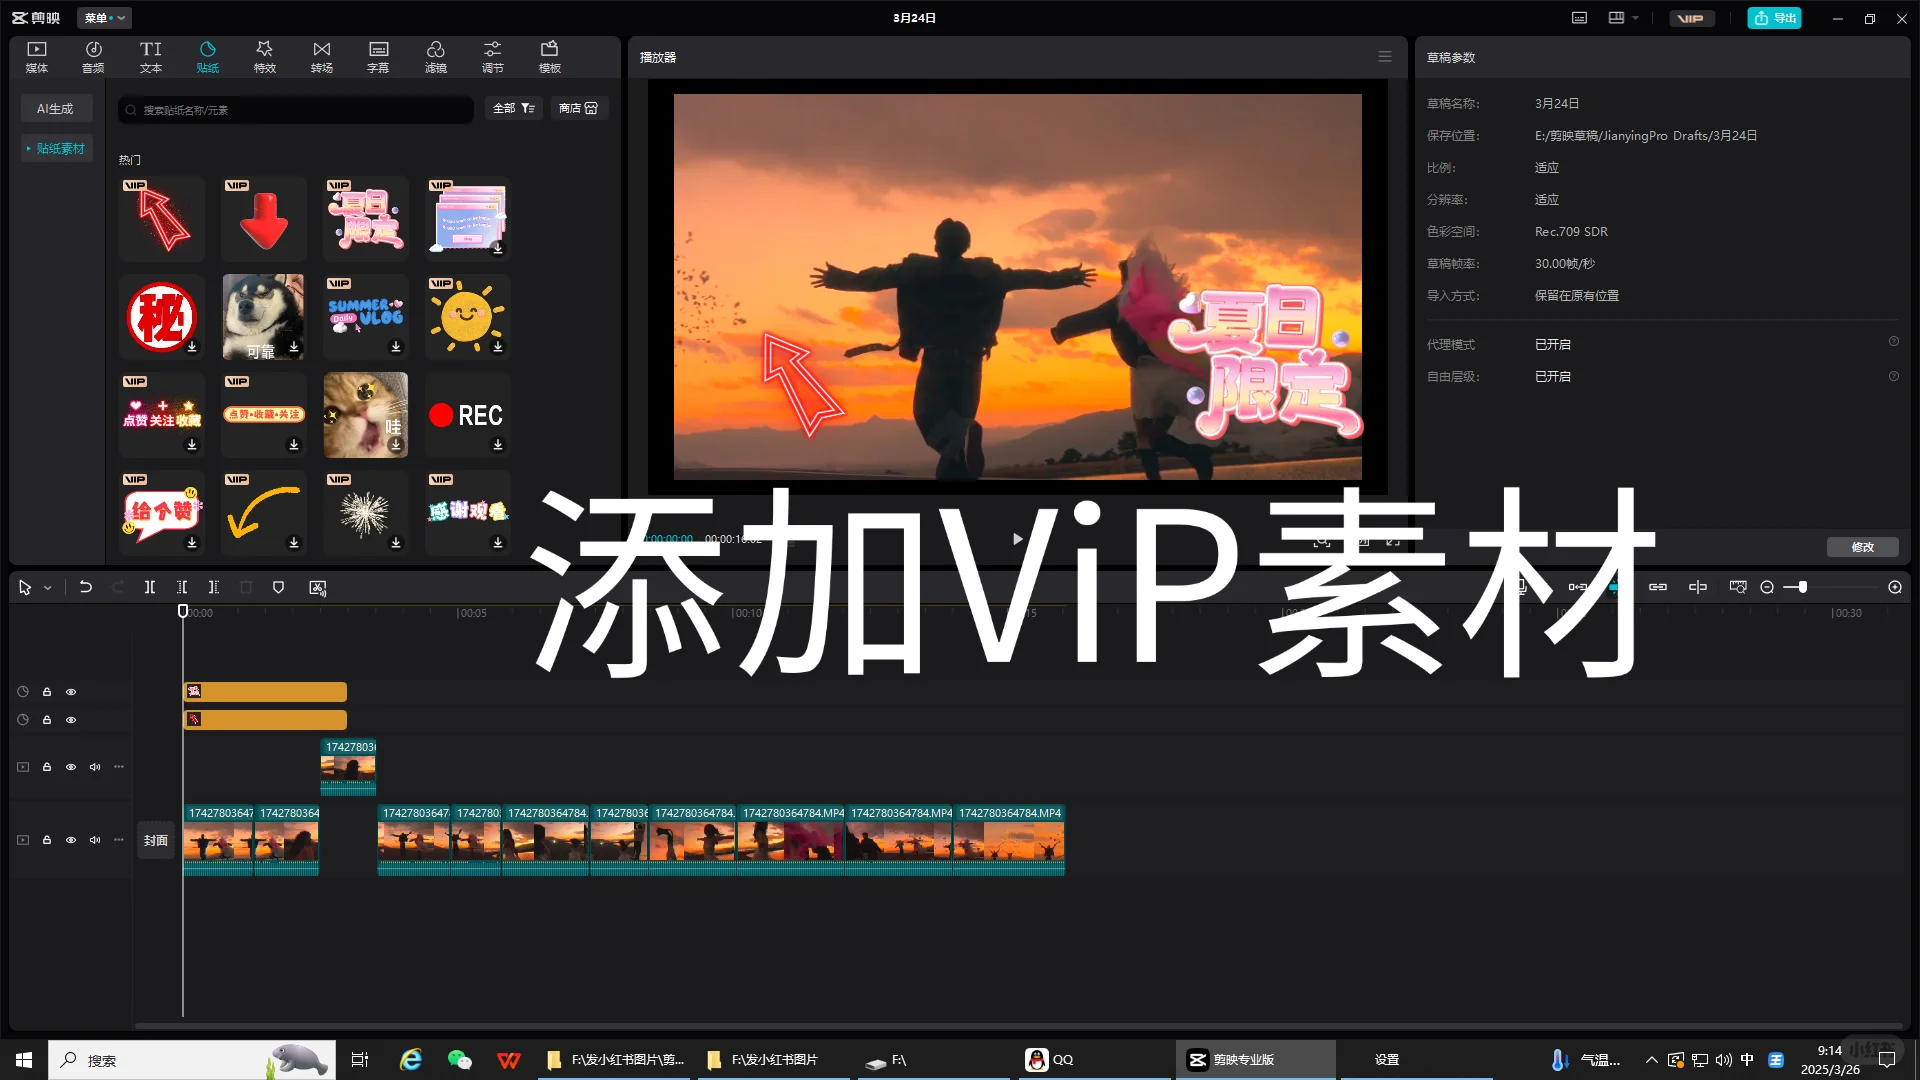The image size is (1920, 1080).
Task: Open the 全部 filter dropdown
Action: [514, 108]
